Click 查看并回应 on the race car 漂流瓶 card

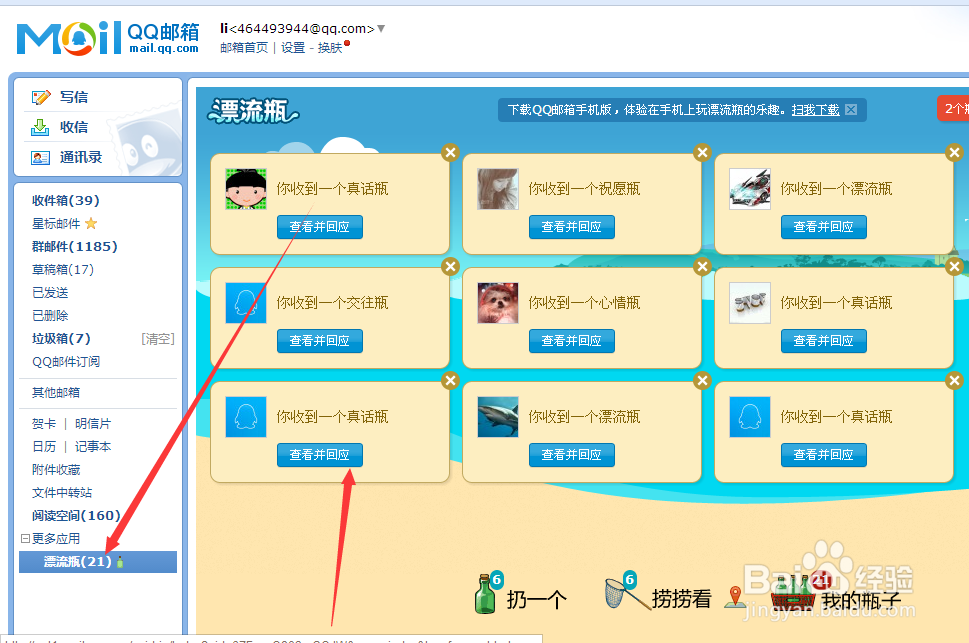tap(824, 227)
